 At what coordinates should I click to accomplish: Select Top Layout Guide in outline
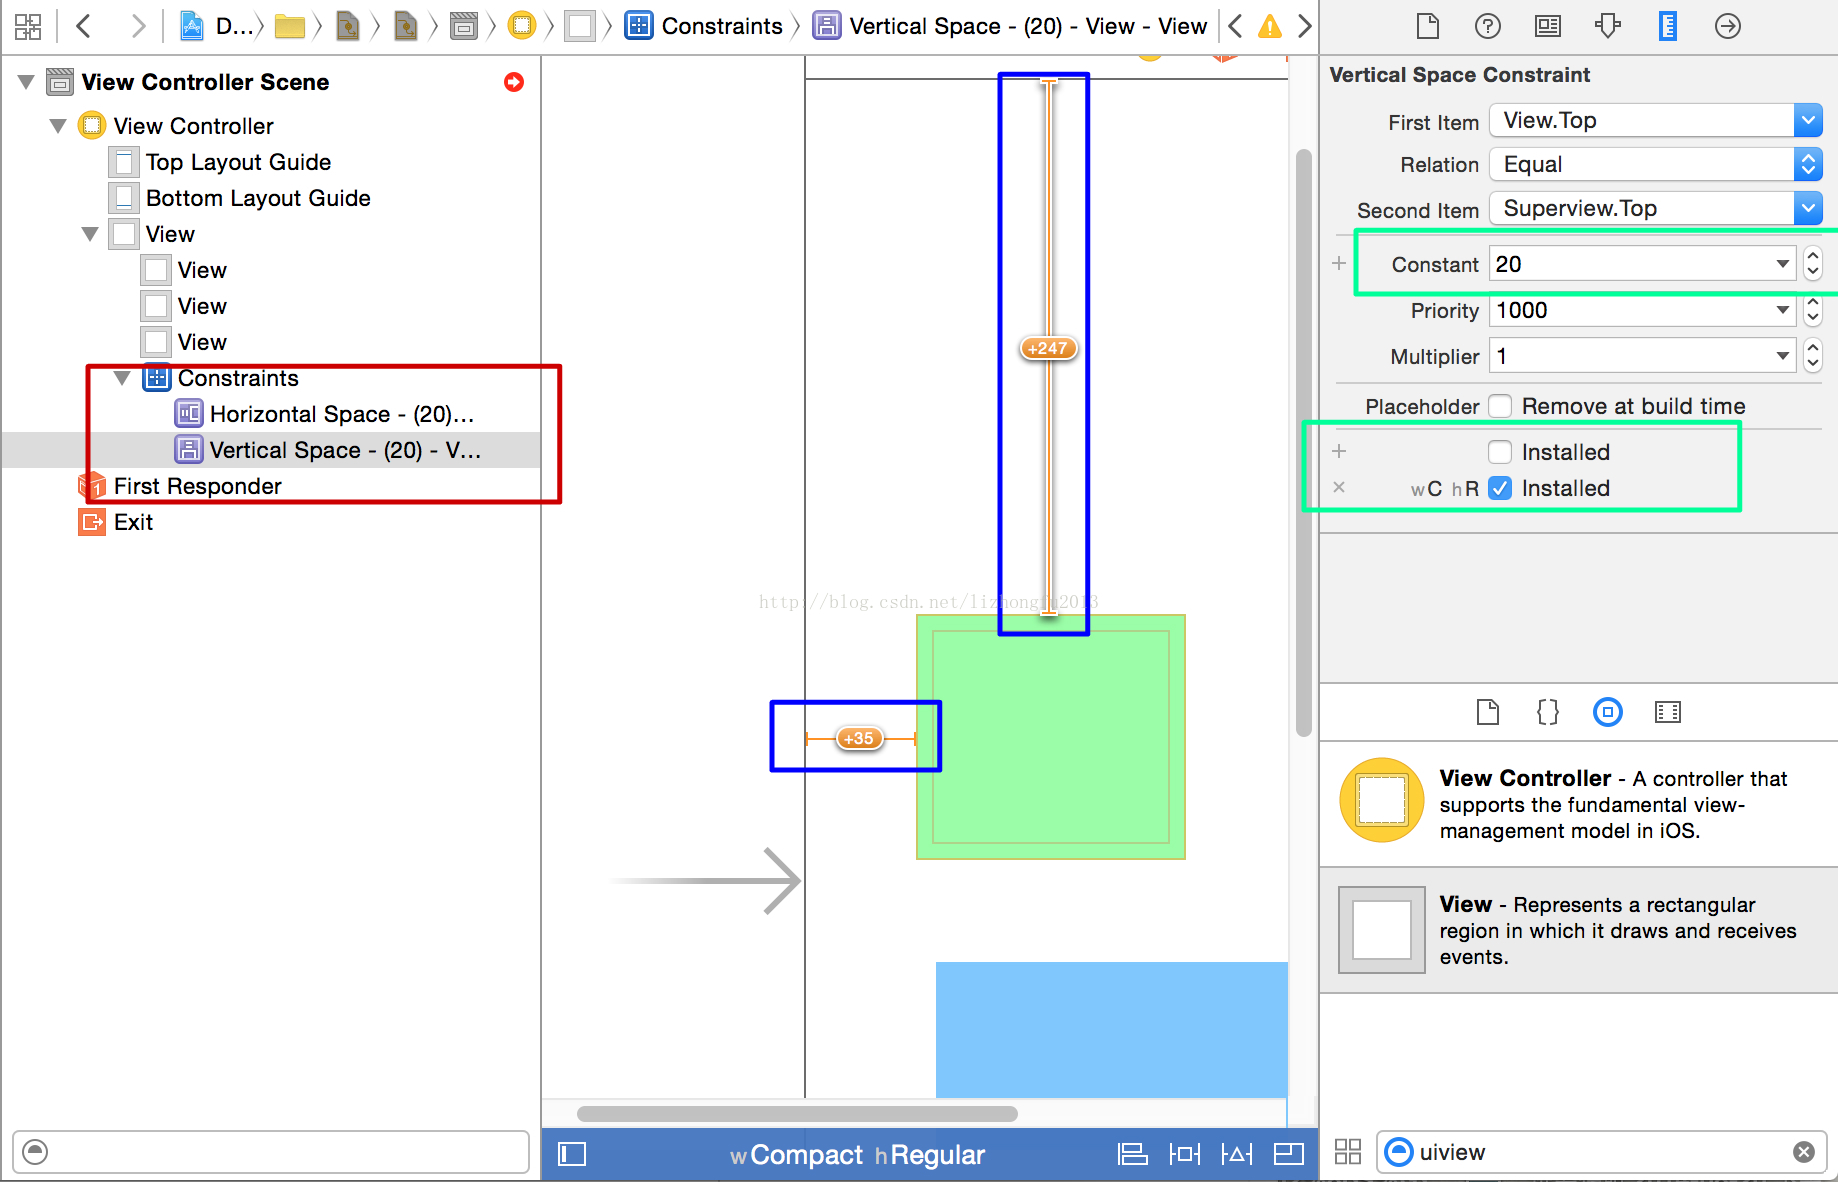pyautogui.click(x=238, y=162)
